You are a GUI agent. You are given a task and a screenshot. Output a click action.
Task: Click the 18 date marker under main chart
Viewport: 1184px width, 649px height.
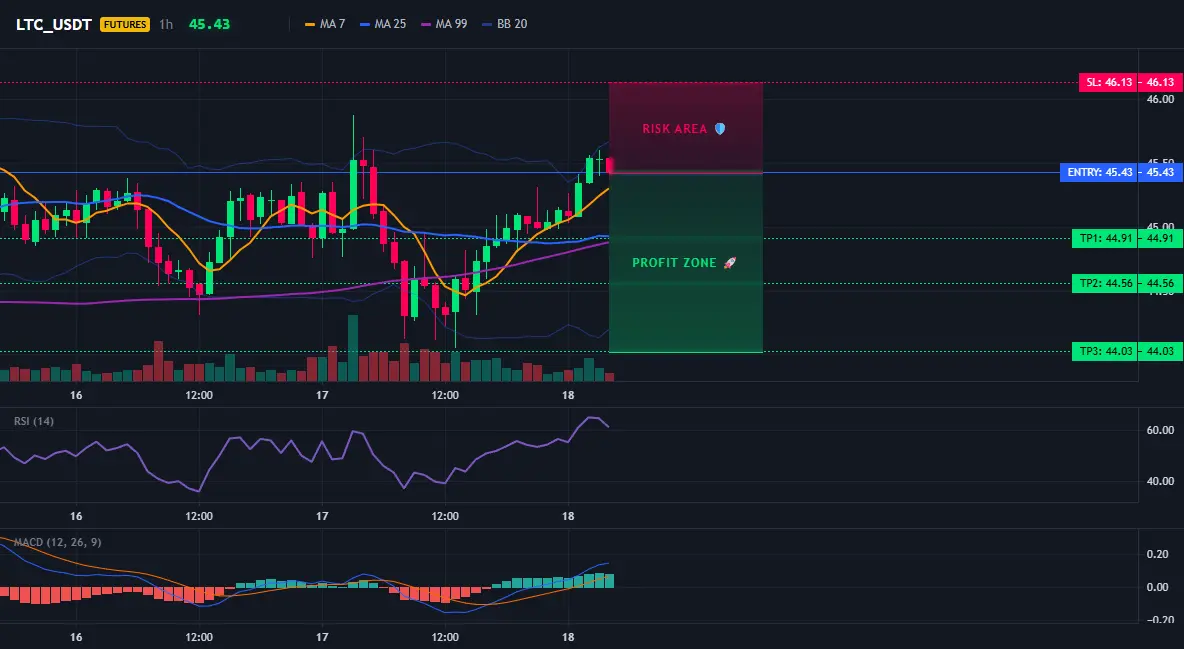click(x=568, y=395)
